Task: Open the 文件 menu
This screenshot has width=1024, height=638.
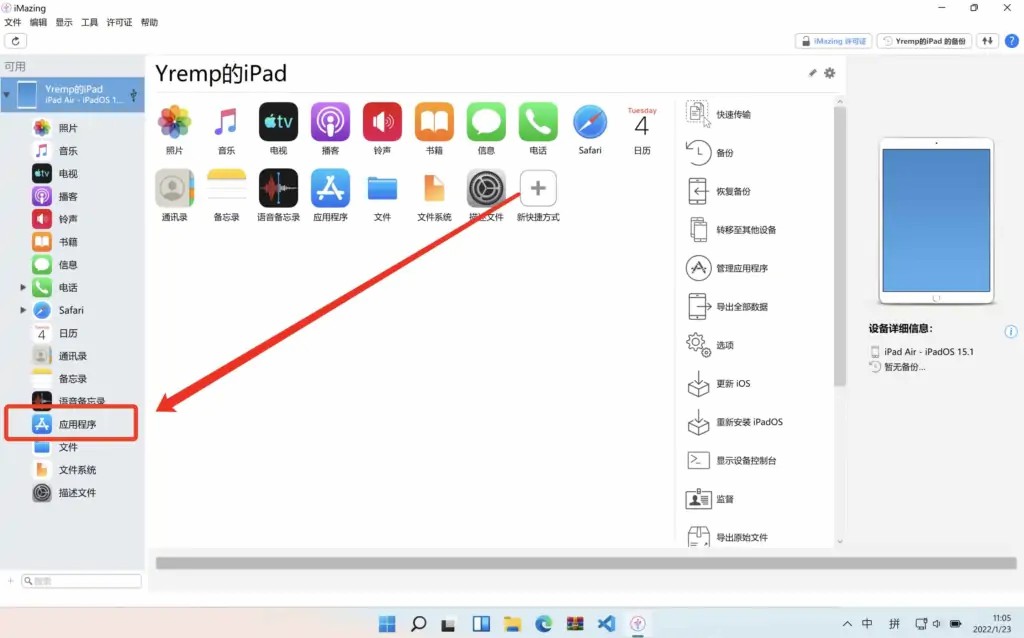Action: pos(12,22)
